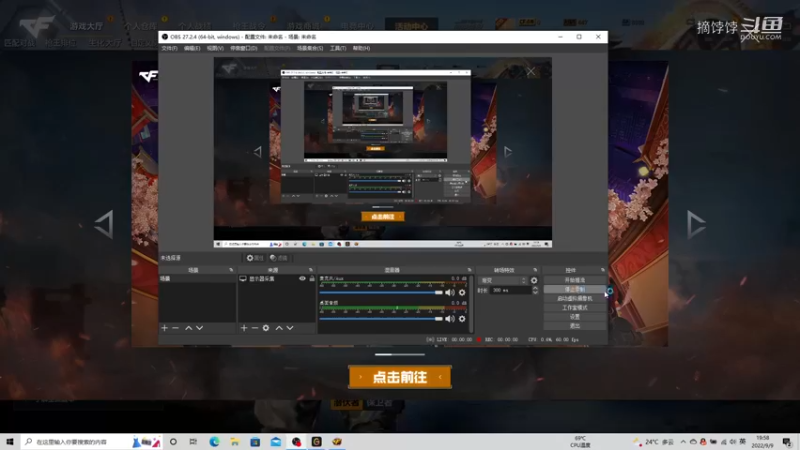This screenshot has height=450, width=800.
Task: Pop out the Scenes dock panel
Action: click(x=231, y=270)
